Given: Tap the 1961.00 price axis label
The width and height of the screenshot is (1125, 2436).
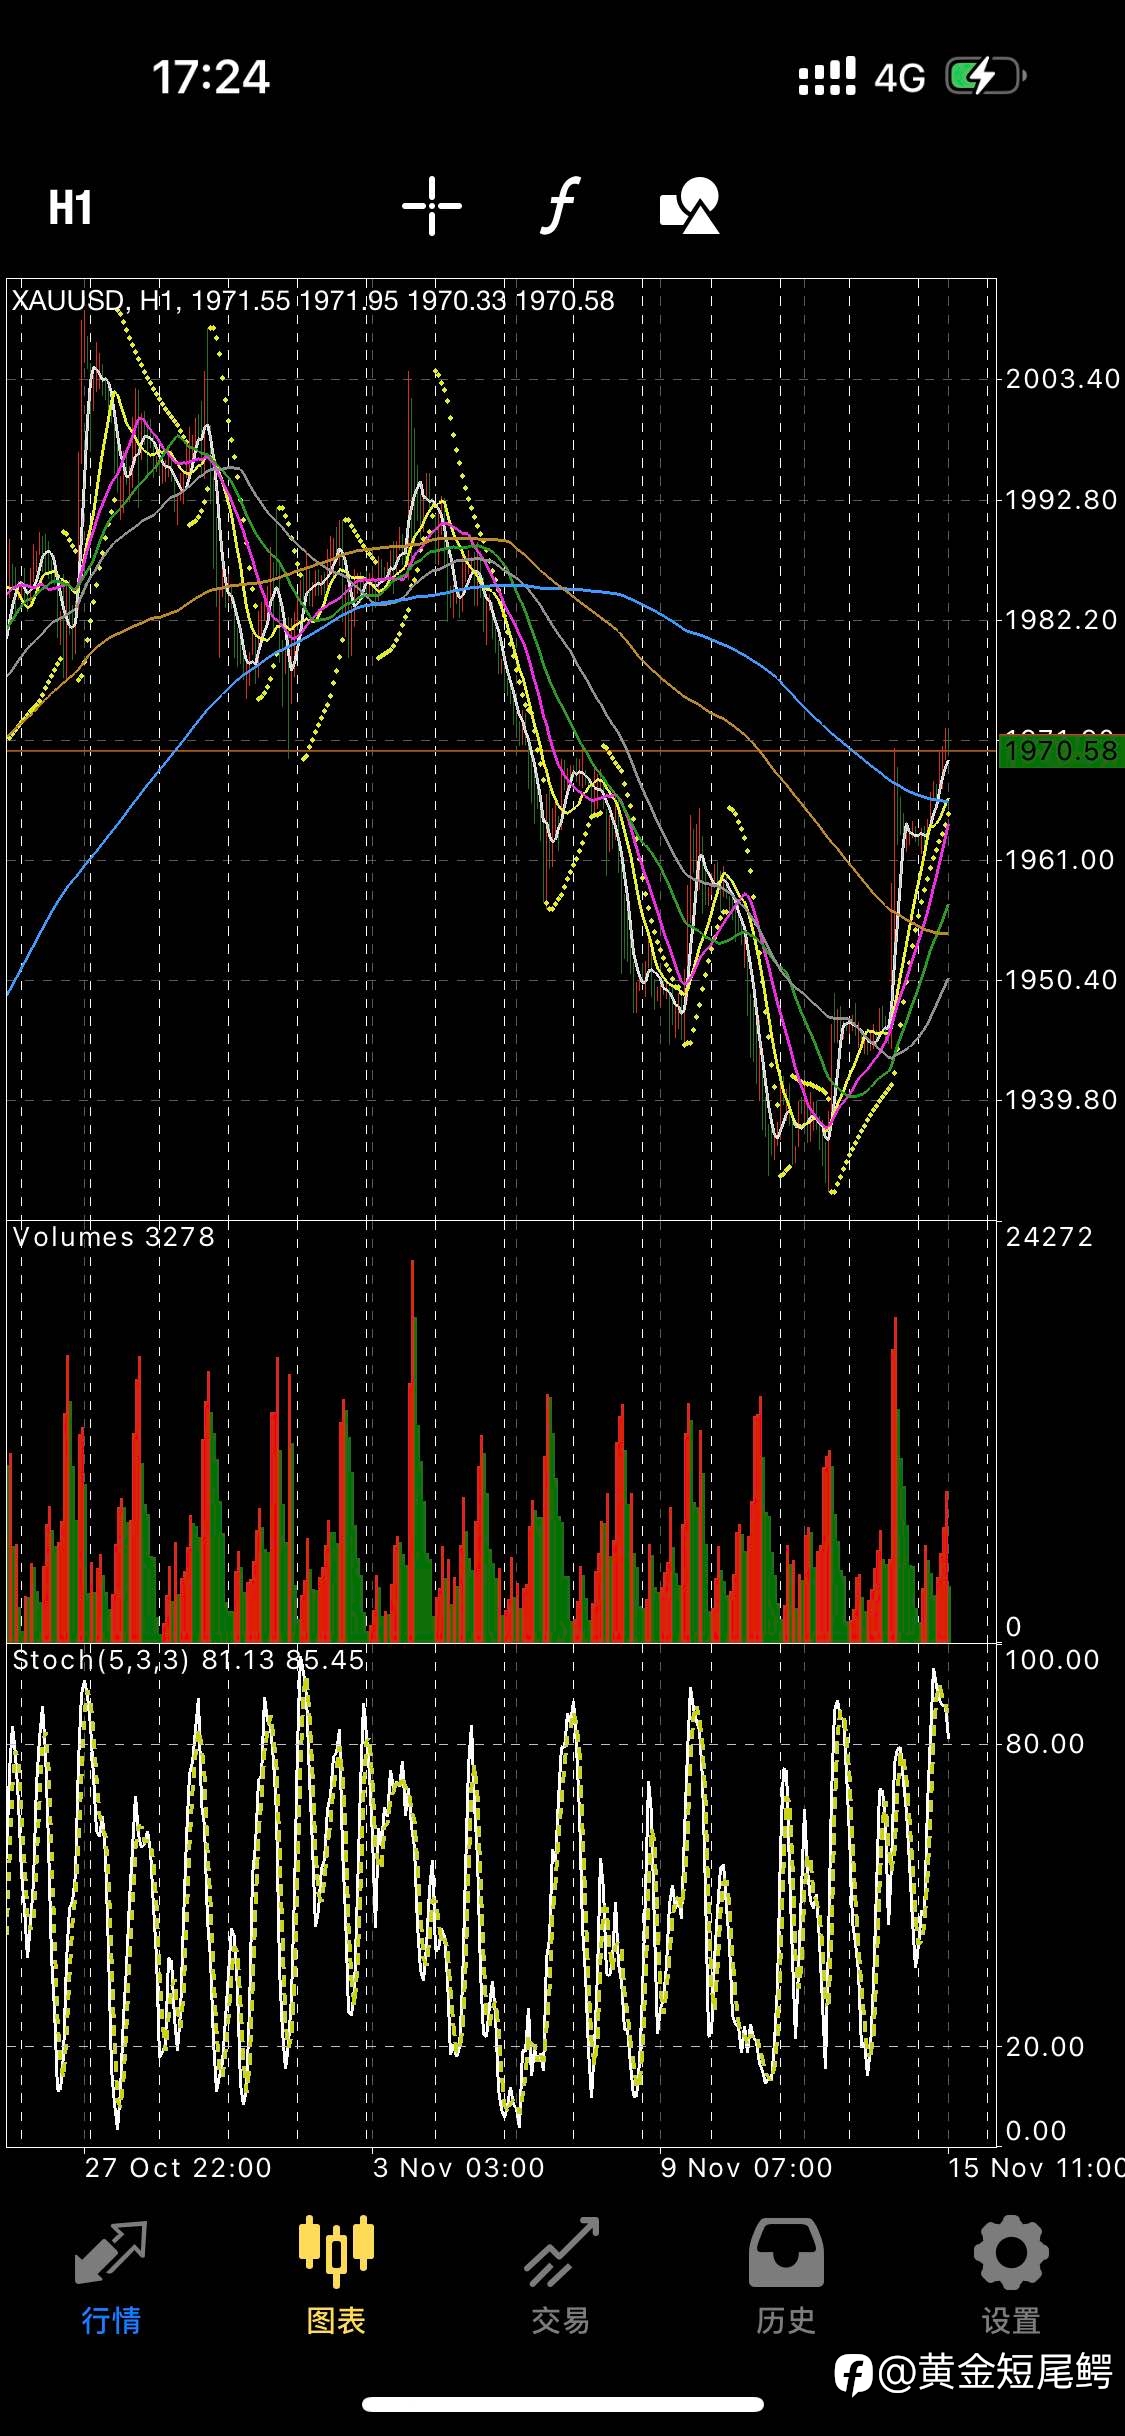Looking at the screenshot, I should [x=1060, y=860].
